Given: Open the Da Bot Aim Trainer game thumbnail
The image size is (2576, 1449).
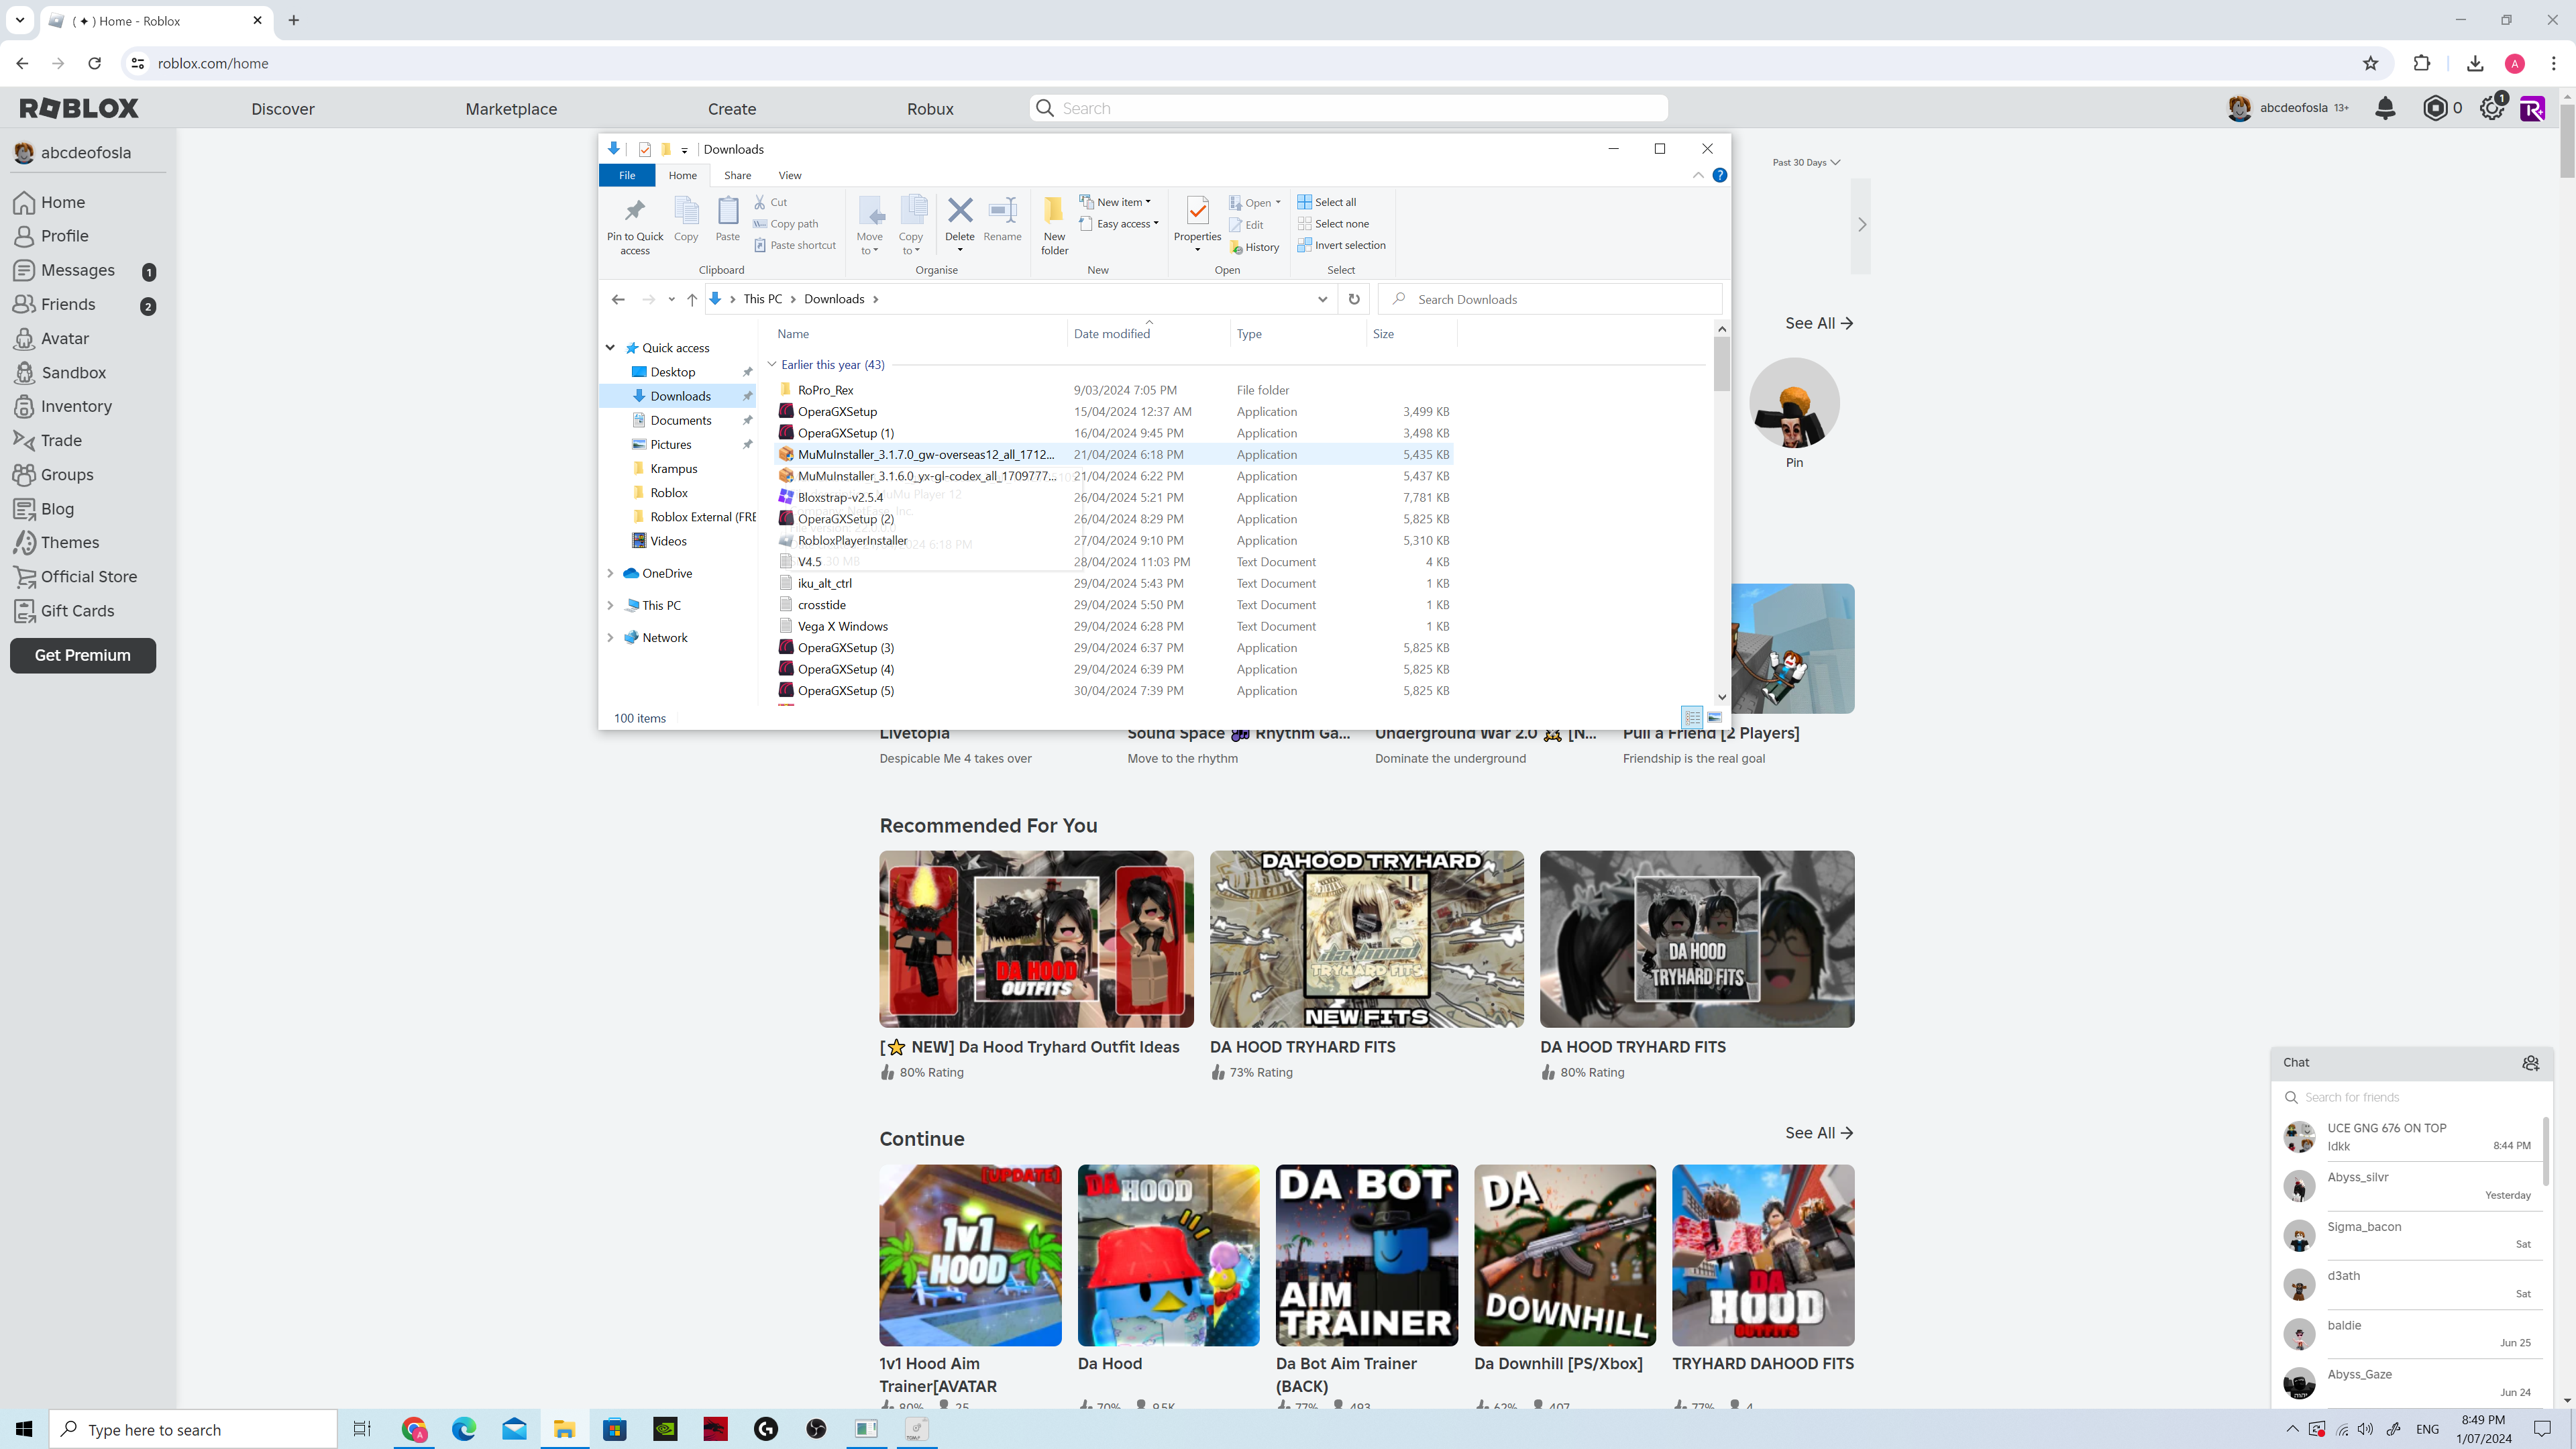Looking at the screenshot, I should pos(1366,1255).
